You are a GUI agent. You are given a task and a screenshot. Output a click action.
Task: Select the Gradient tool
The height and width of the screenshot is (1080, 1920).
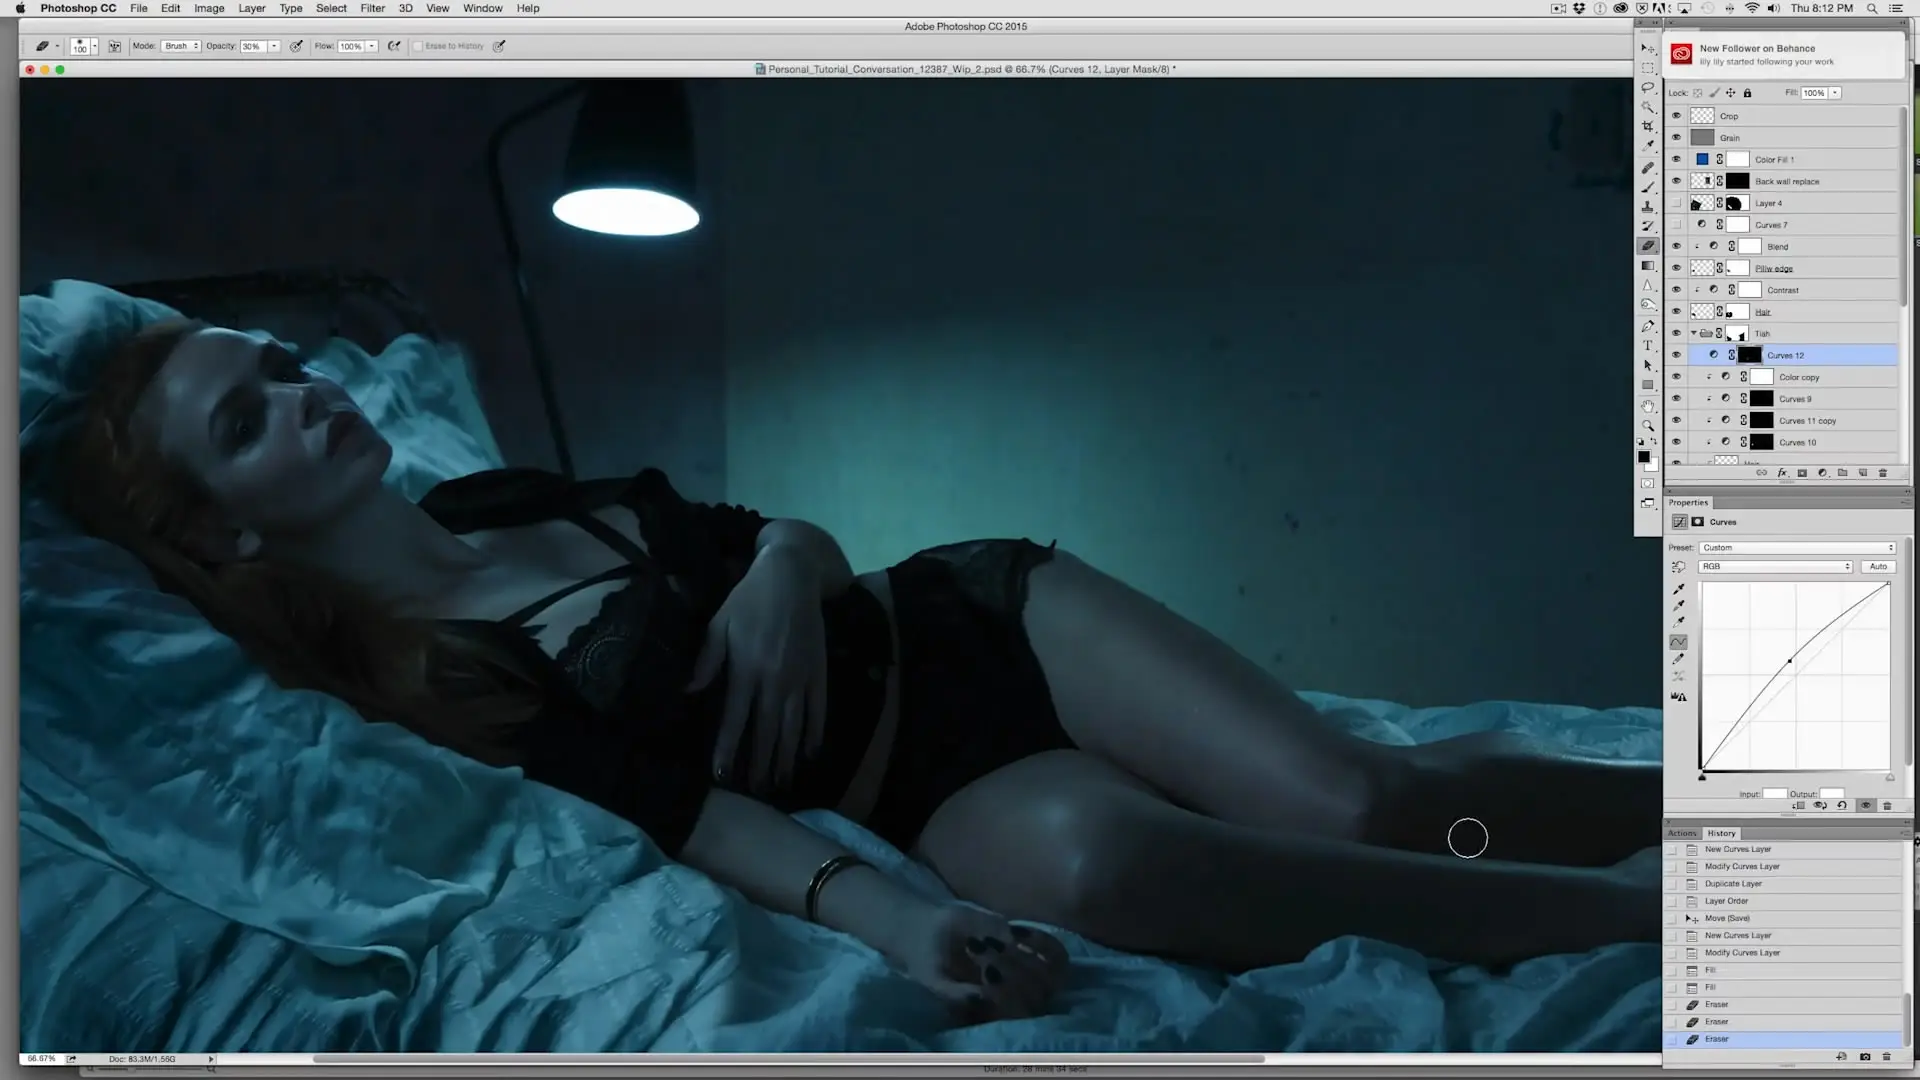(x=1647, y=266)
